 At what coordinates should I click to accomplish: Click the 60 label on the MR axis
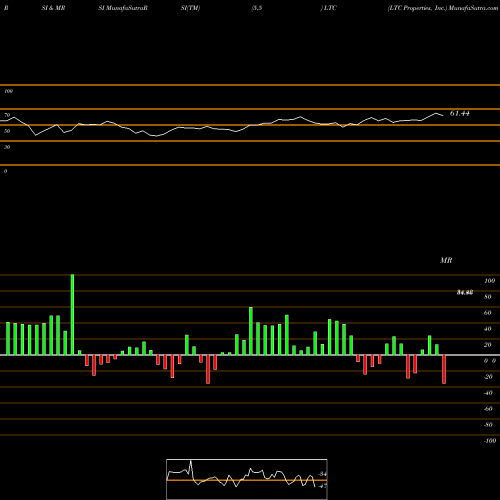(x=488, y=313)
